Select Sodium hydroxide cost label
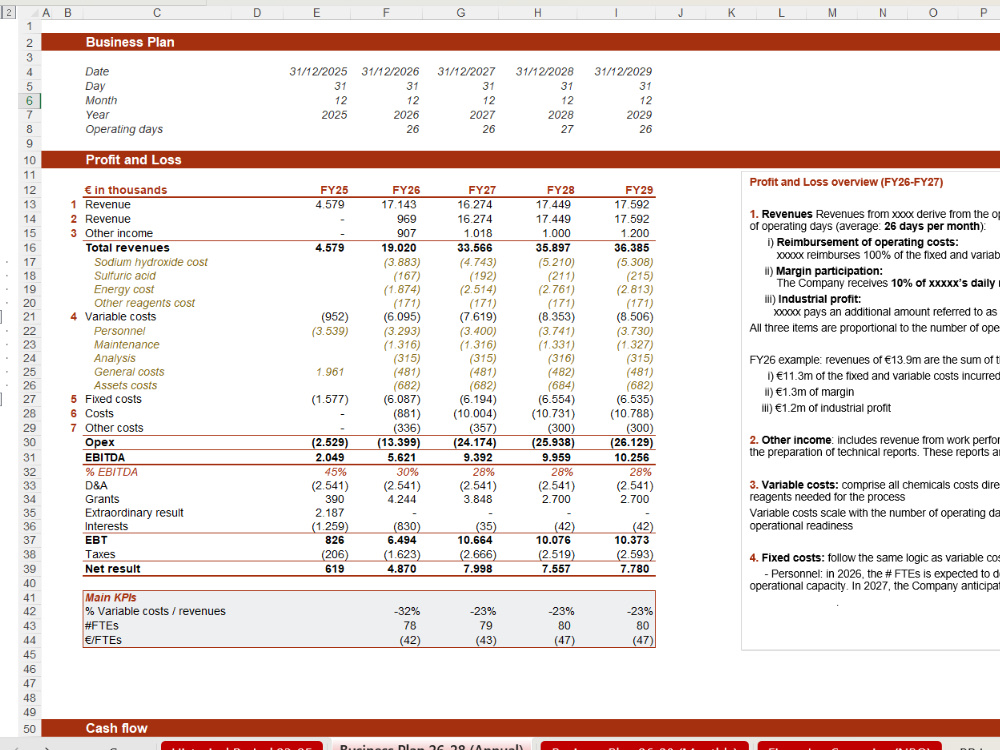 pos(151,262)
